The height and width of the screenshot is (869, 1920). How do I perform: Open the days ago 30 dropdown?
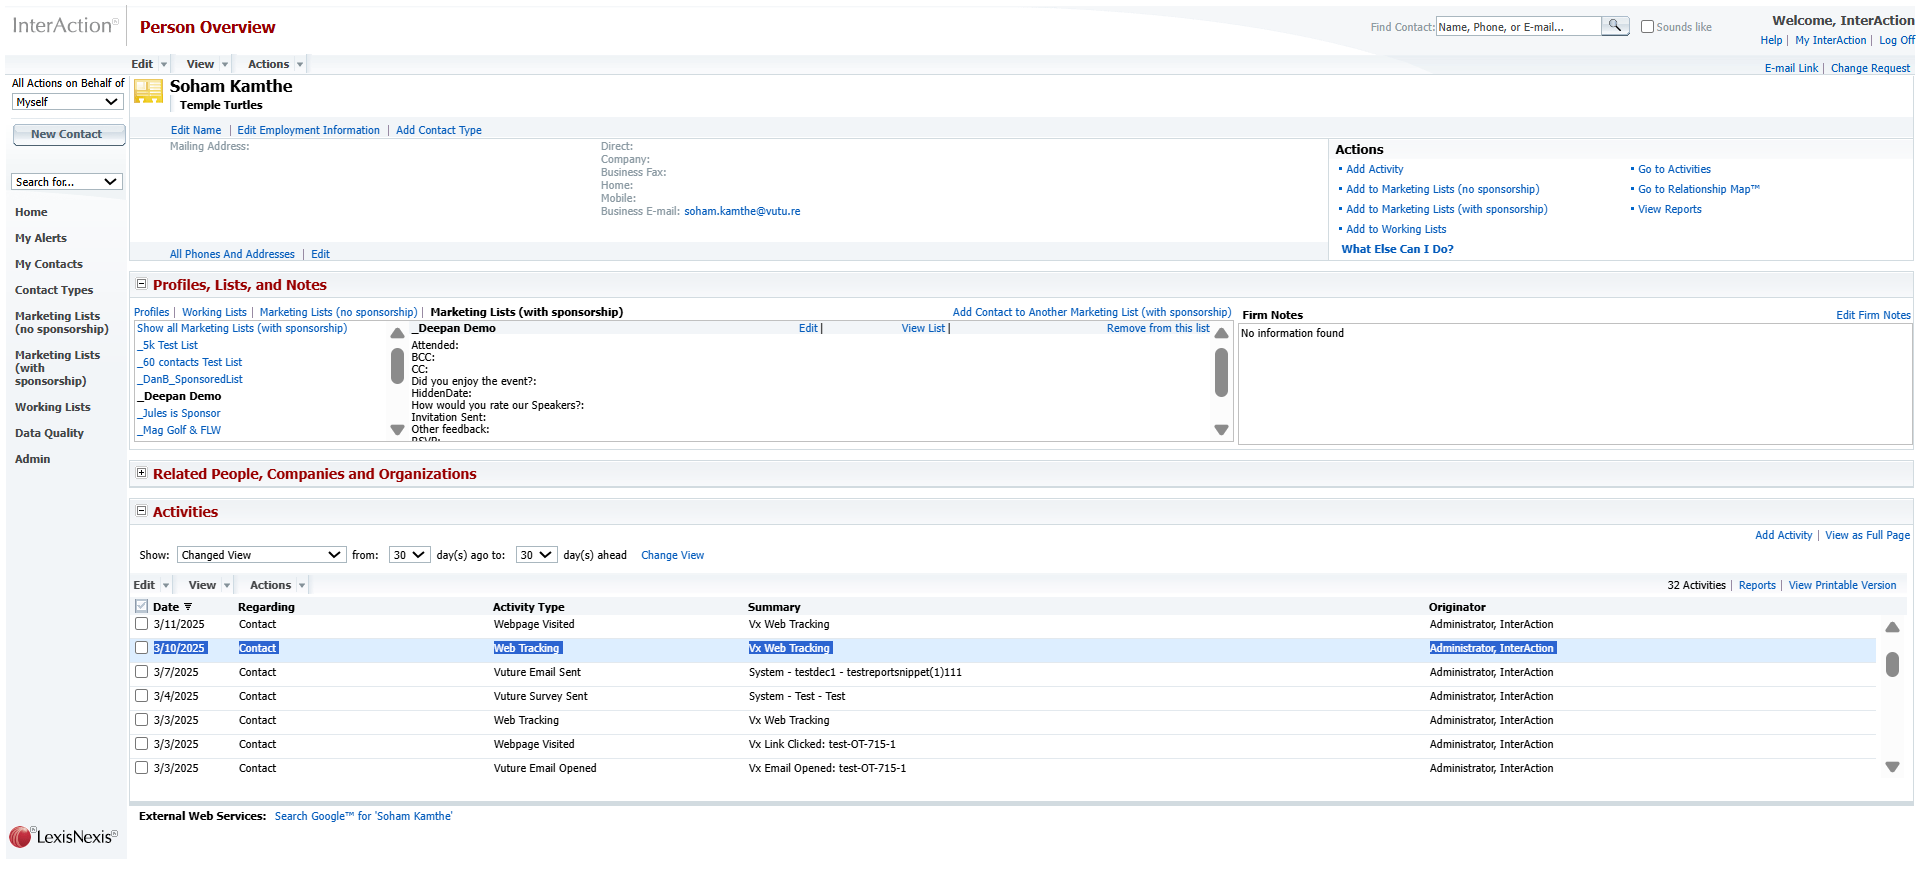point(410,555)
